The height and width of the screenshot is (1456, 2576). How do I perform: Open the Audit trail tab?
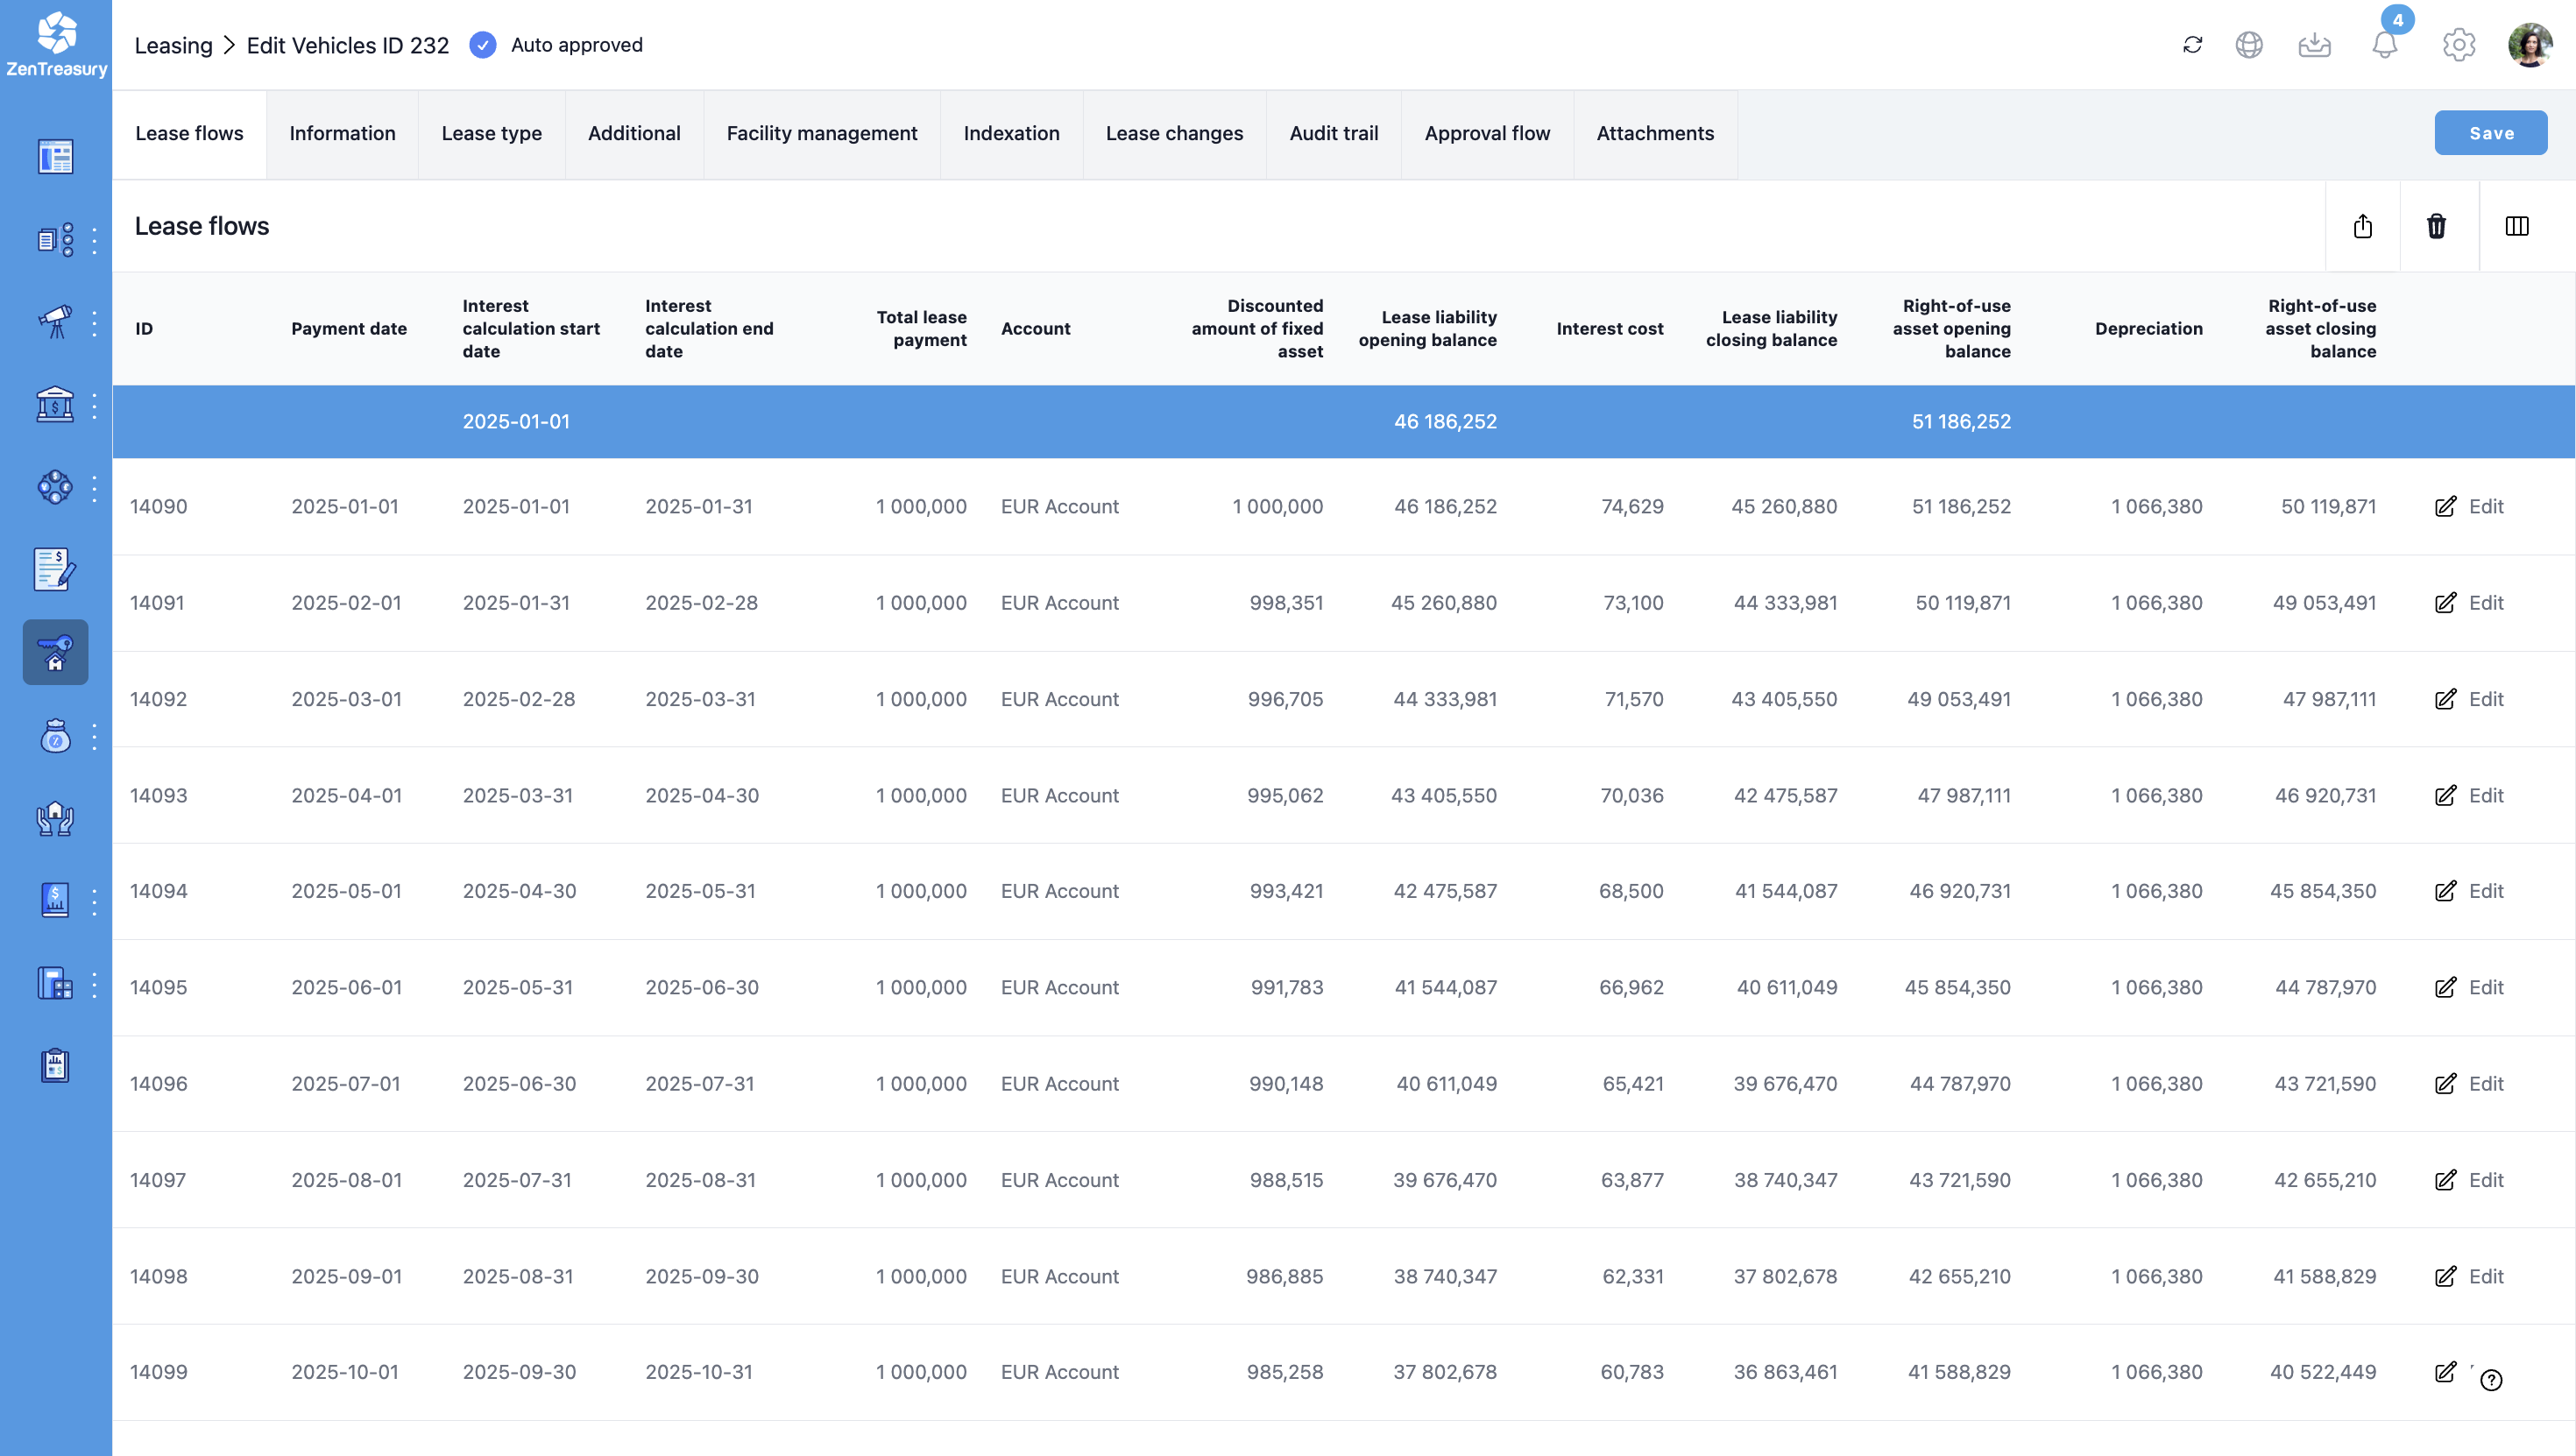point(1333,133)
